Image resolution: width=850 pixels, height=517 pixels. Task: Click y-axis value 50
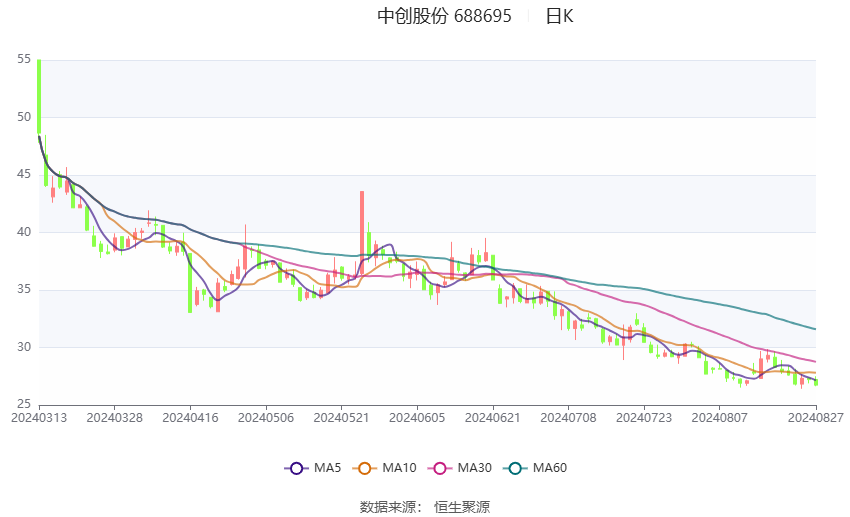pyautogui.click(x=24, y=117)
